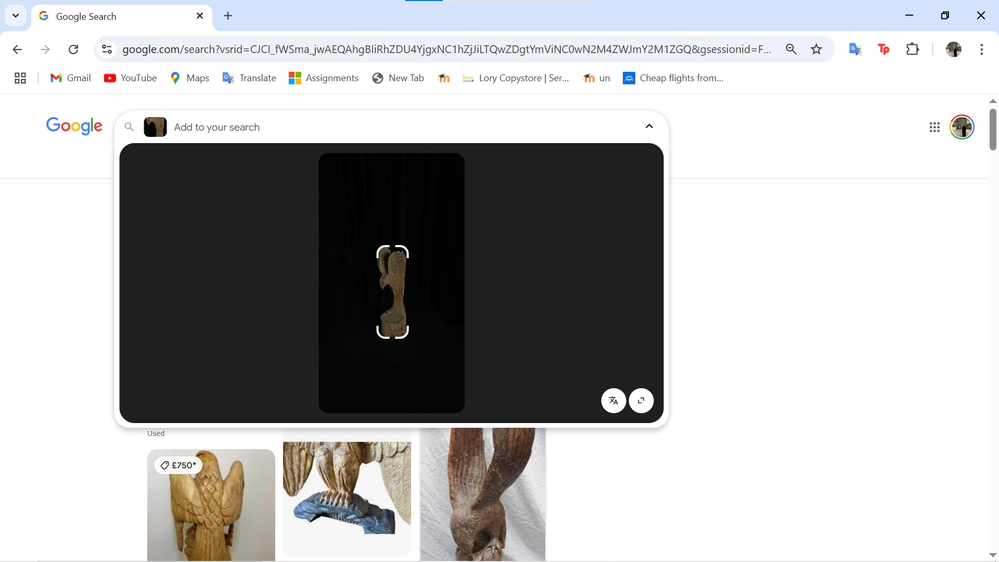Click the Google Translate extension icon
999x562 pixels.
point(855,49)
